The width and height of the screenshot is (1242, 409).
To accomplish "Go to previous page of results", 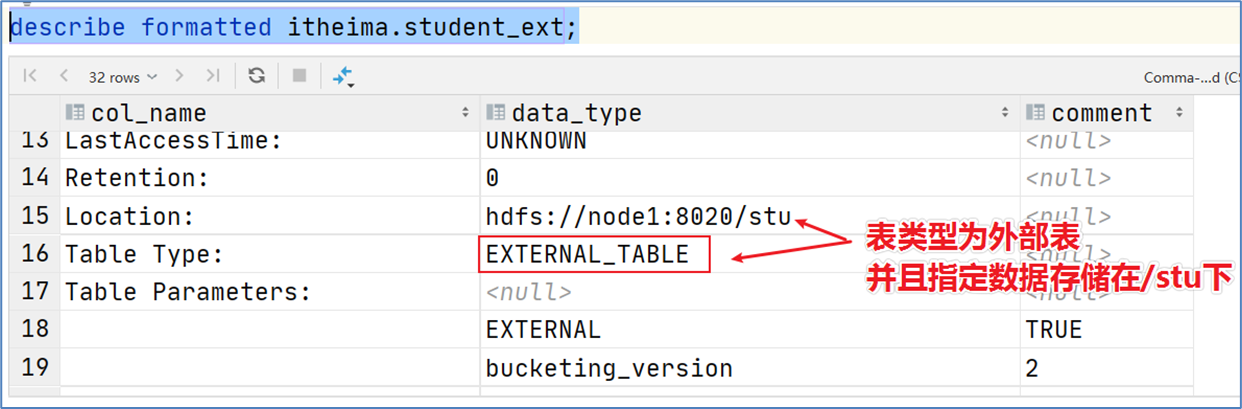I will [64, 76].
